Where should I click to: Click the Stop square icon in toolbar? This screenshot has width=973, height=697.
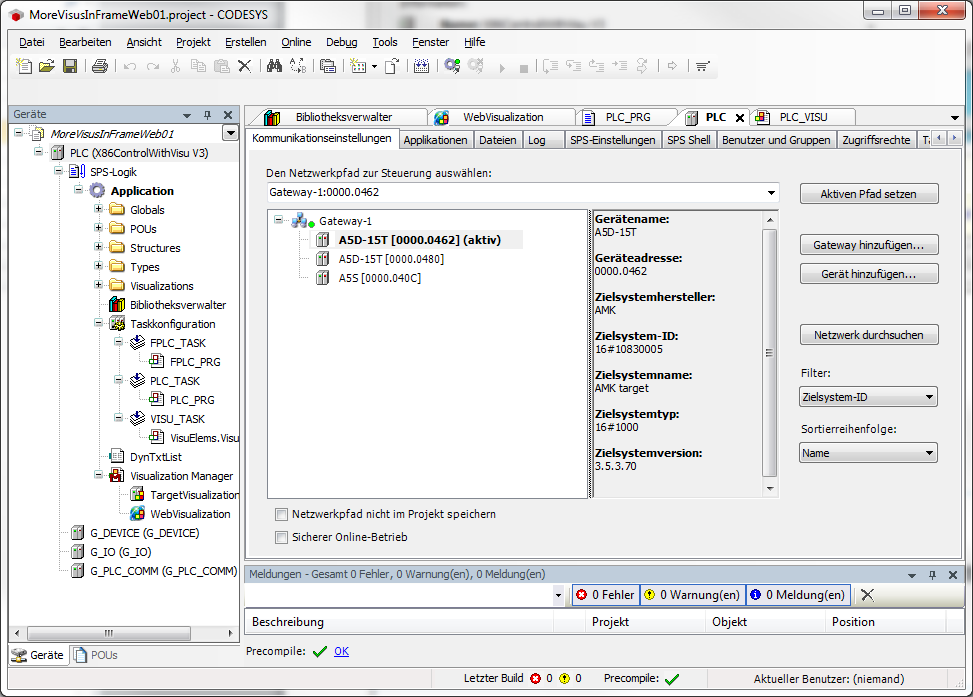(524, 68)
